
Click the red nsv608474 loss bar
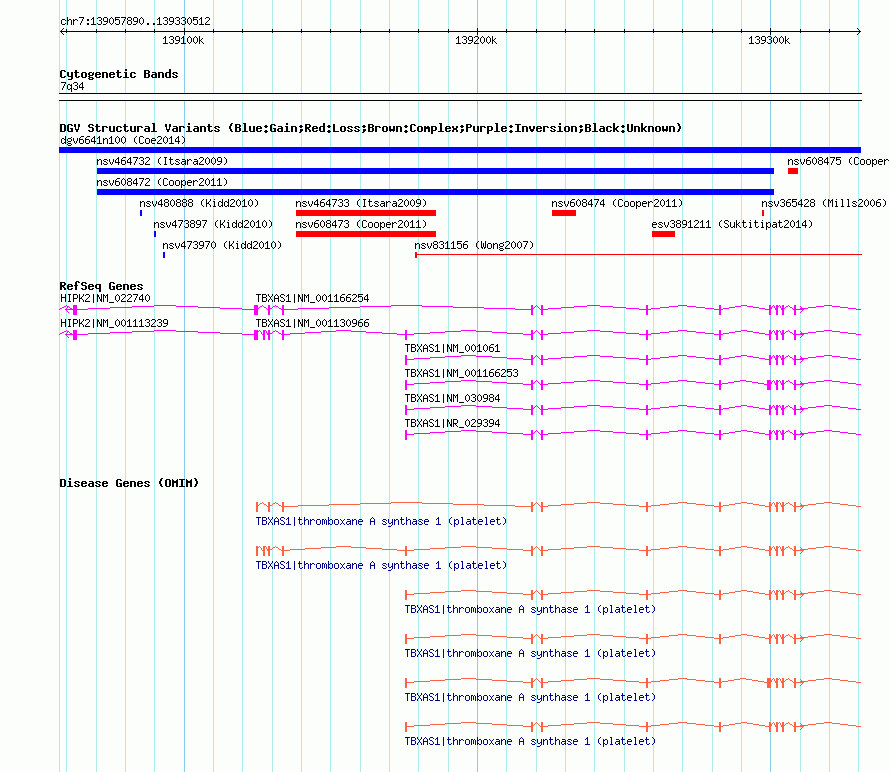tap(564, 213)
